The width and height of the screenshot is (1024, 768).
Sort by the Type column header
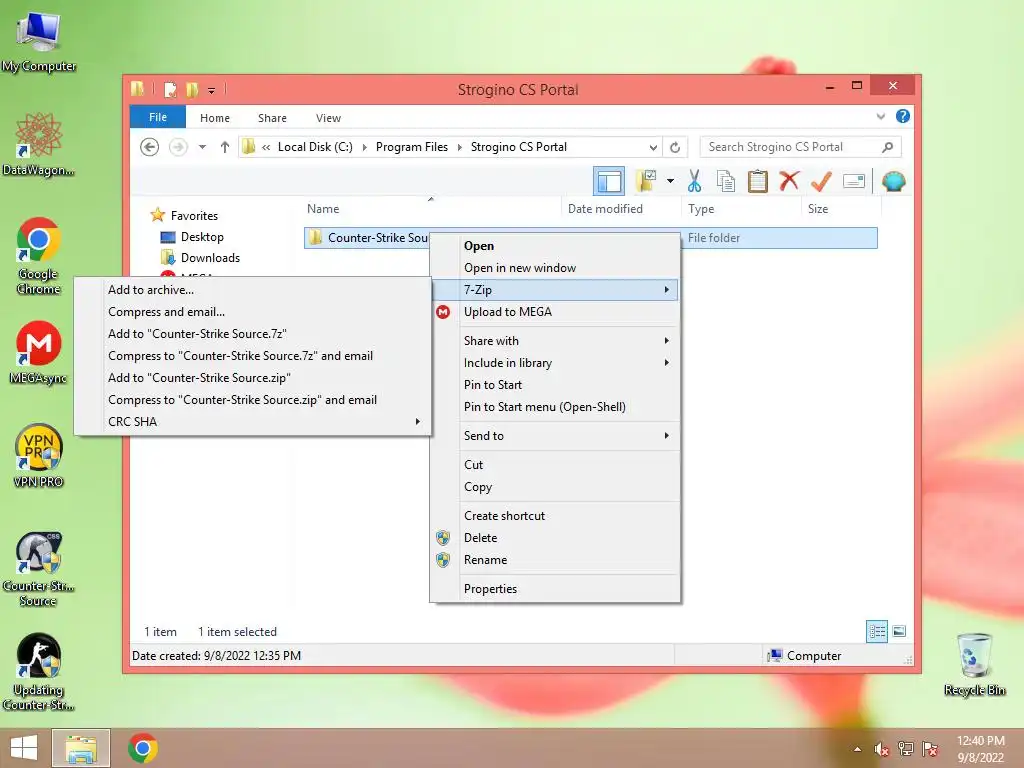[741, 208]
